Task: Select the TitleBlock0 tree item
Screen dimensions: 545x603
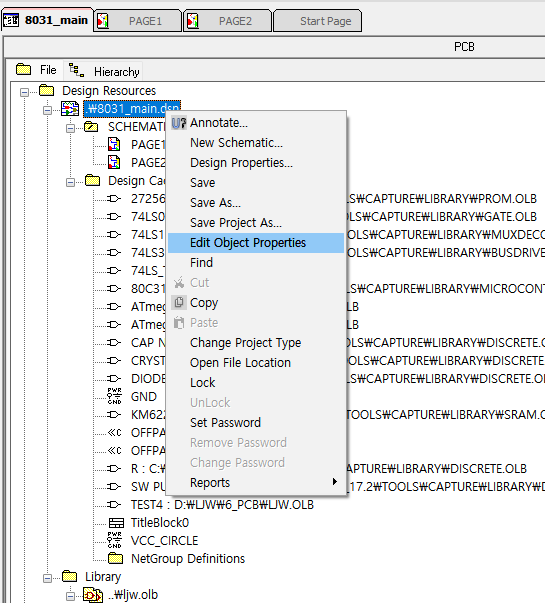Action: point(160,523)
